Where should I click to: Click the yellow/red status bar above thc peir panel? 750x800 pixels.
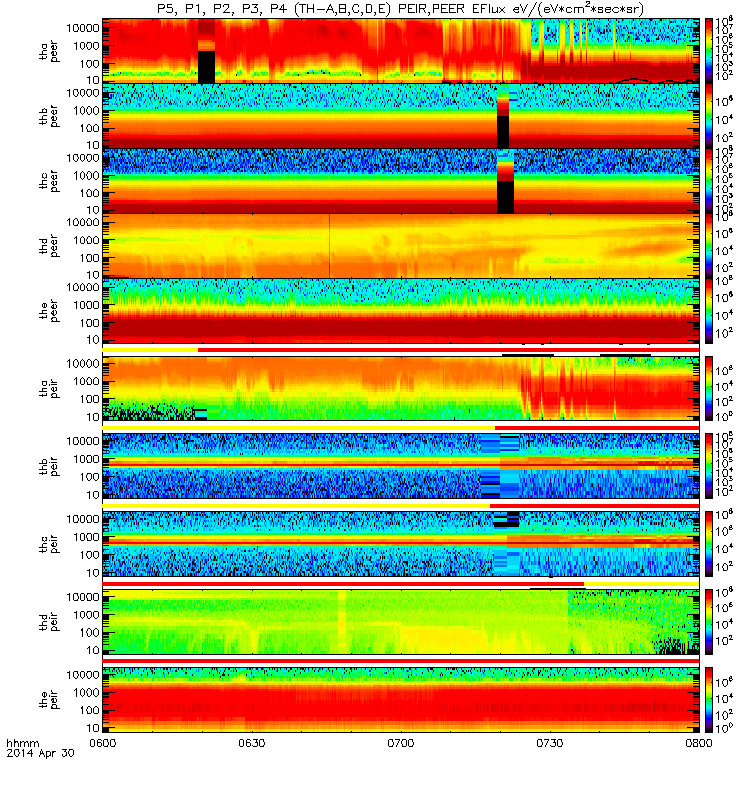tap(401, 506)
